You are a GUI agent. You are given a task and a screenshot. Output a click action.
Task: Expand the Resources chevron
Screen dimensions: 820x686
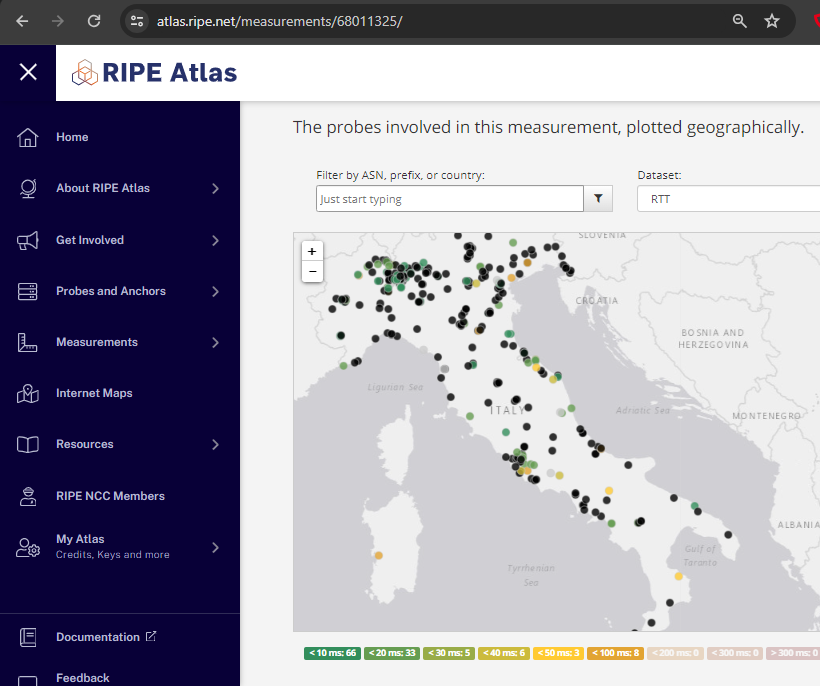[215, 444]
